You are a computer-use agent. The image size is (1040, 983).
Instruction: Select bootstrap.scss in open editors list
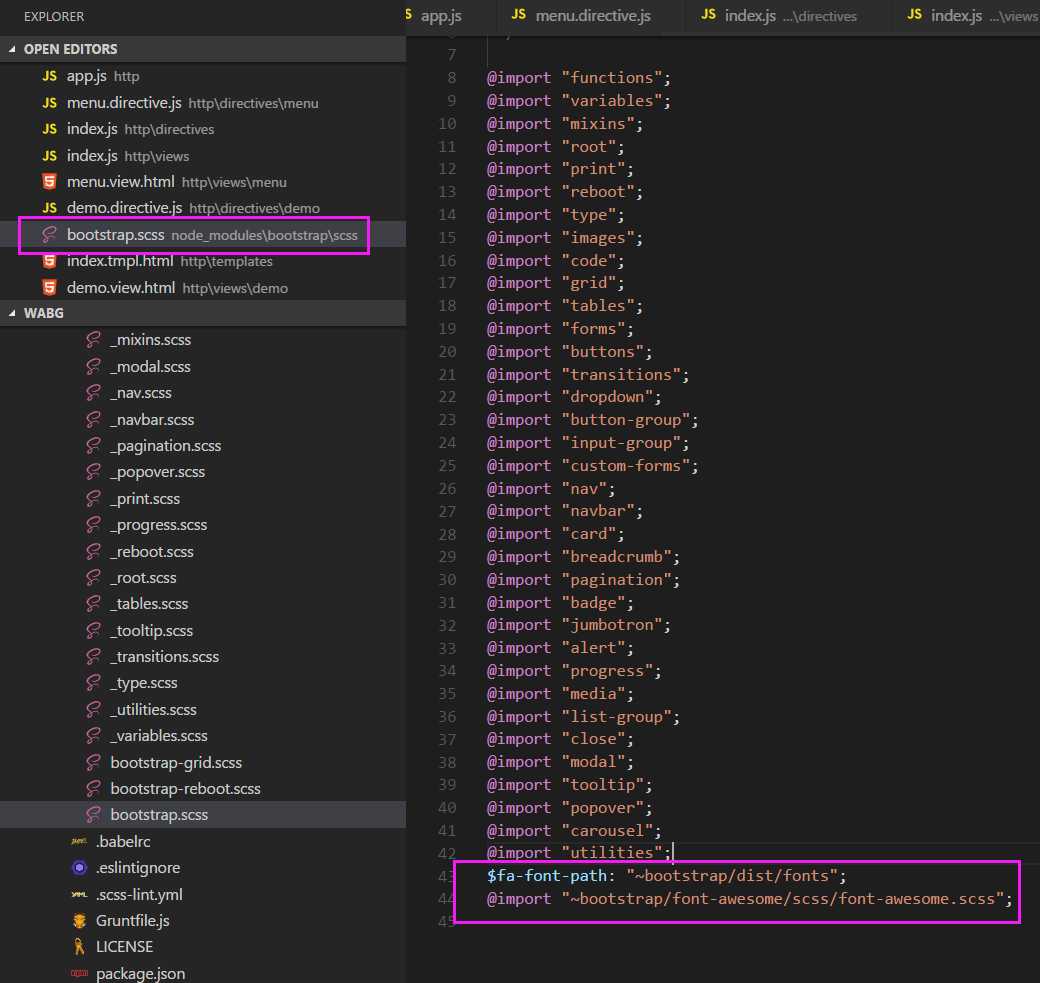pyautogui.click(x=203, y=235)
